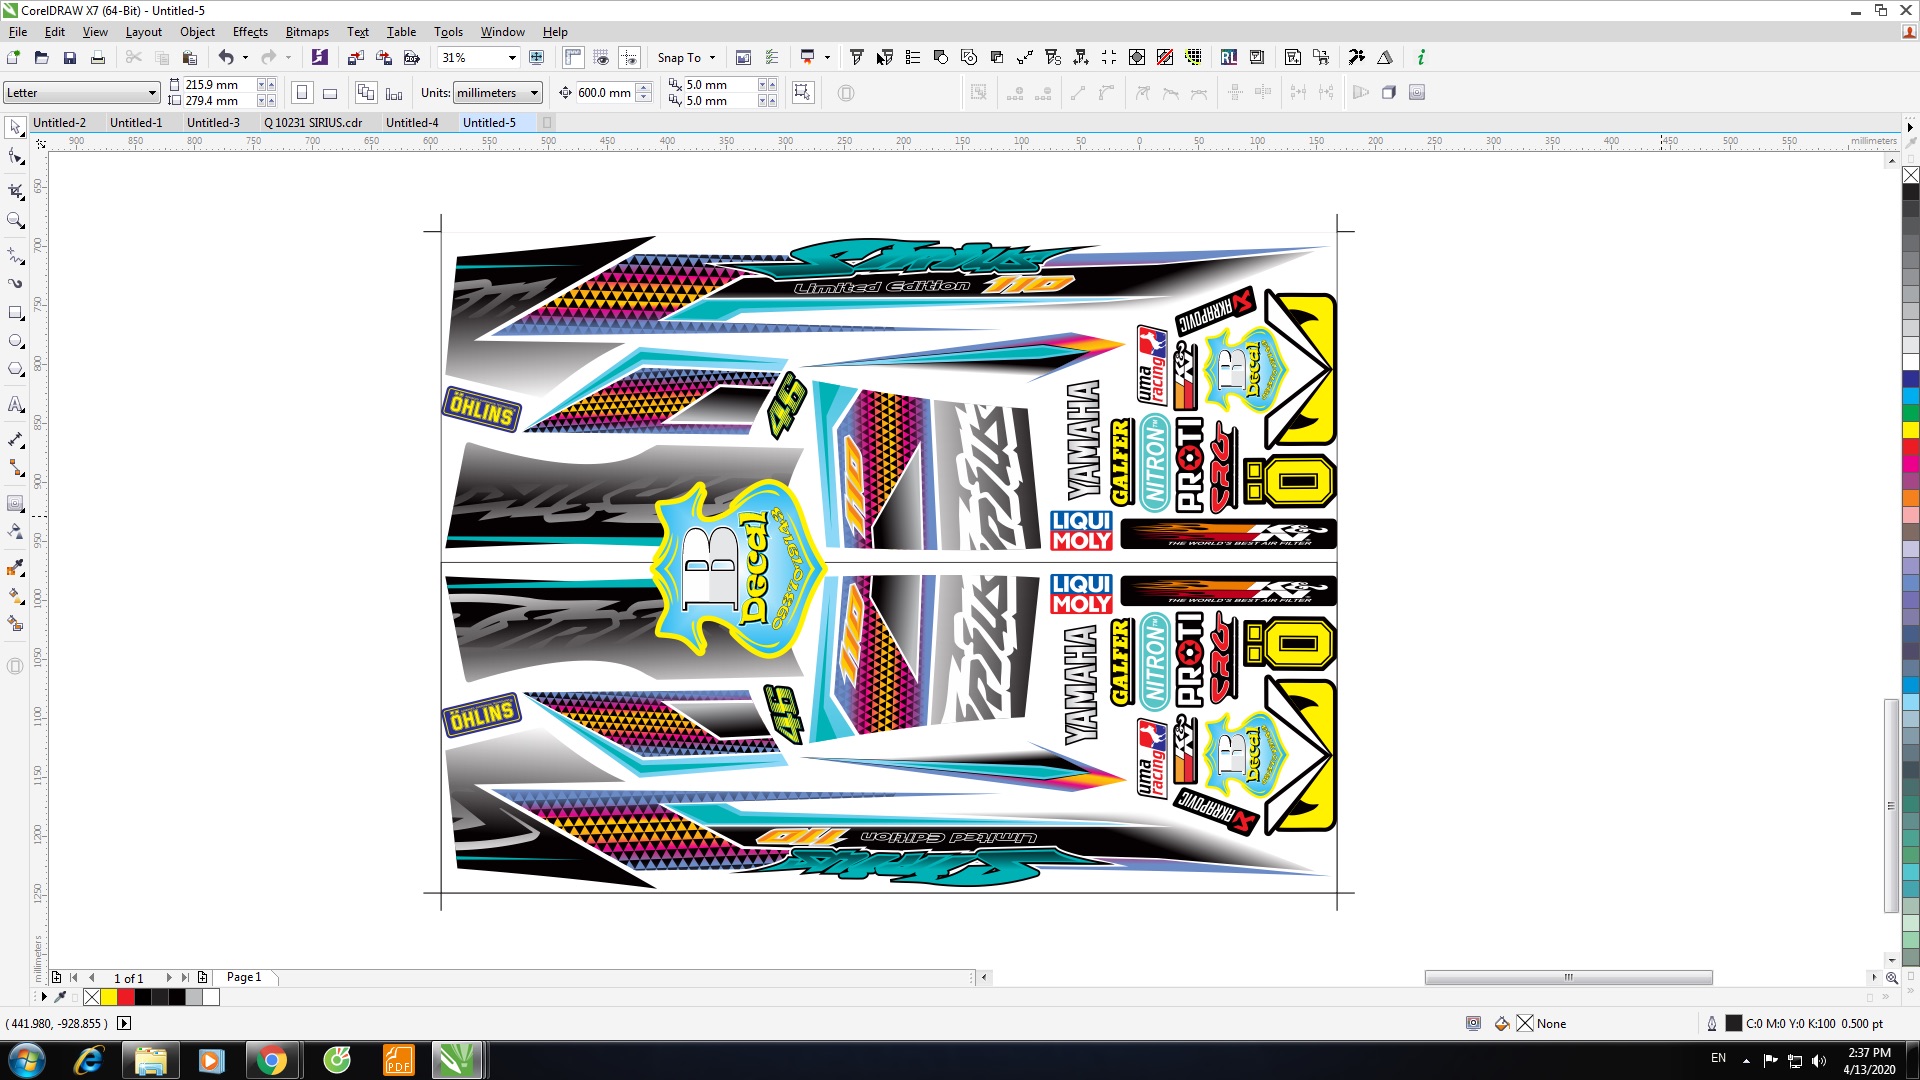Apply page size to all pages
Screen dimensions: 1920x1080
(x=366, y=93)
